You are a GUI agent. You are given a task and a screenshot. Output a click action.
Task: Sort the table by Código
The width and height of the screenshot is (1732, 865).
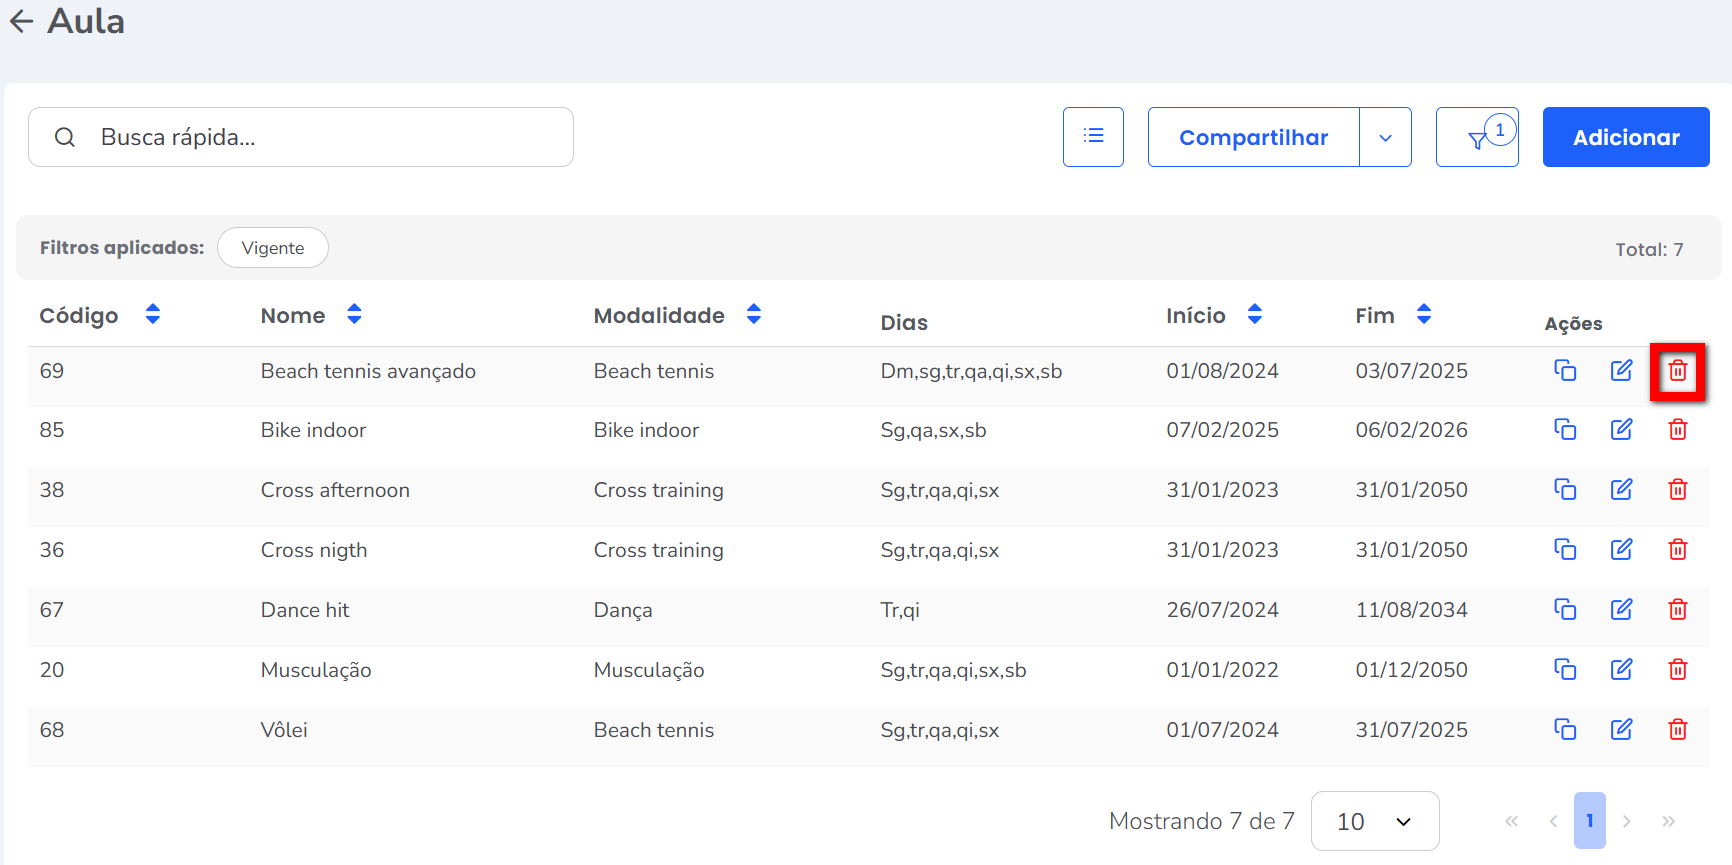pos(153,314)
